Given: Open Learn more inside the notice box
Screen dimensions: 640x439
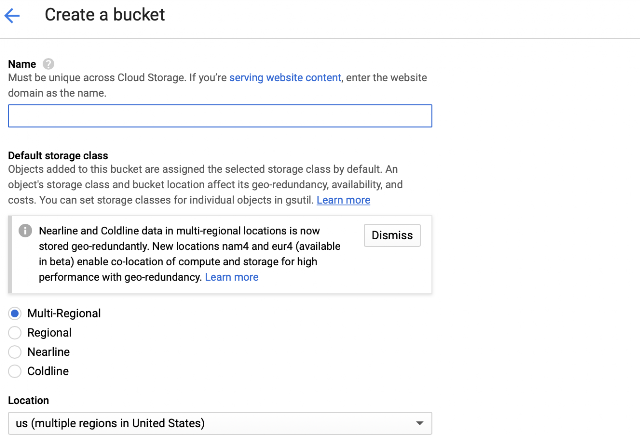Looking at the screenshot, I should click(x=231, y=277).
